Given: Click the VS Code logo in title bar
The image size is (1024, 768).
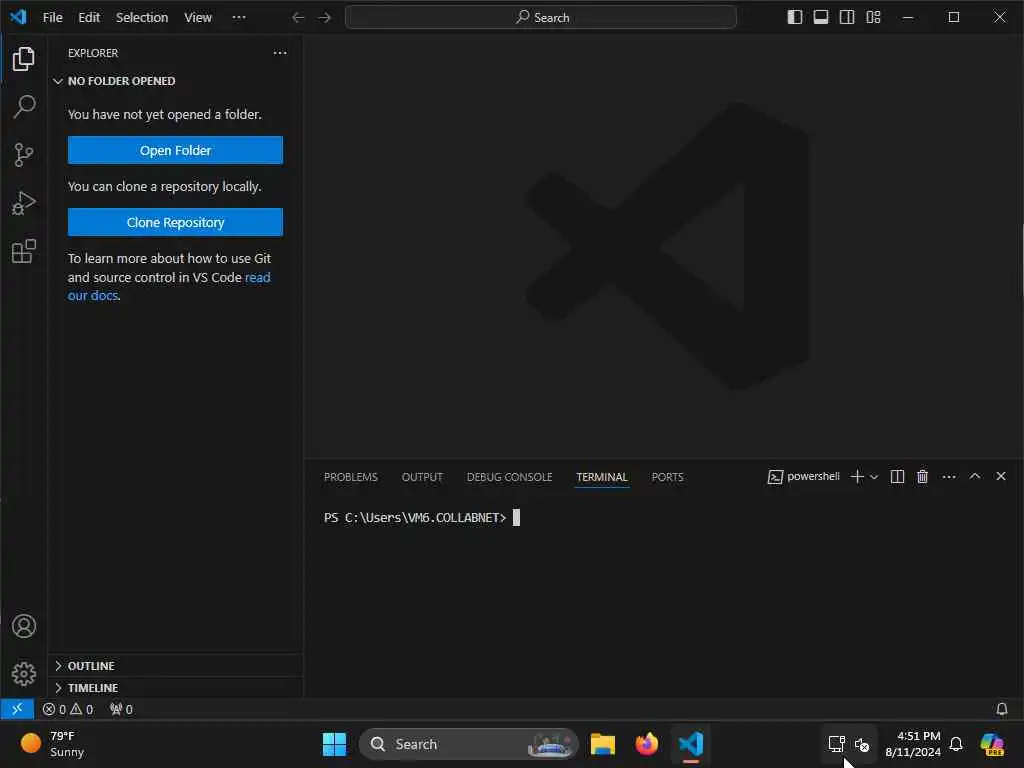Looking at the screenshot, I should [x=18, y=17].
